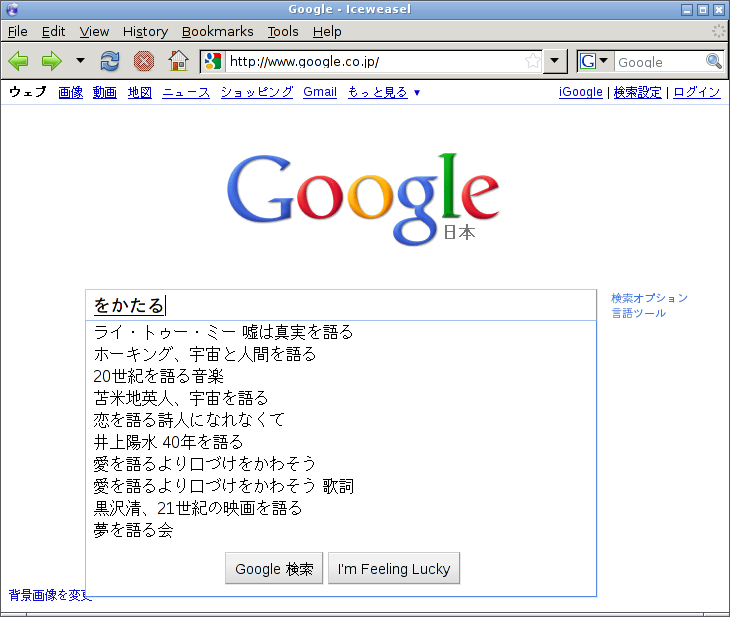Click the address bar URL field

[x=374, y=61]
